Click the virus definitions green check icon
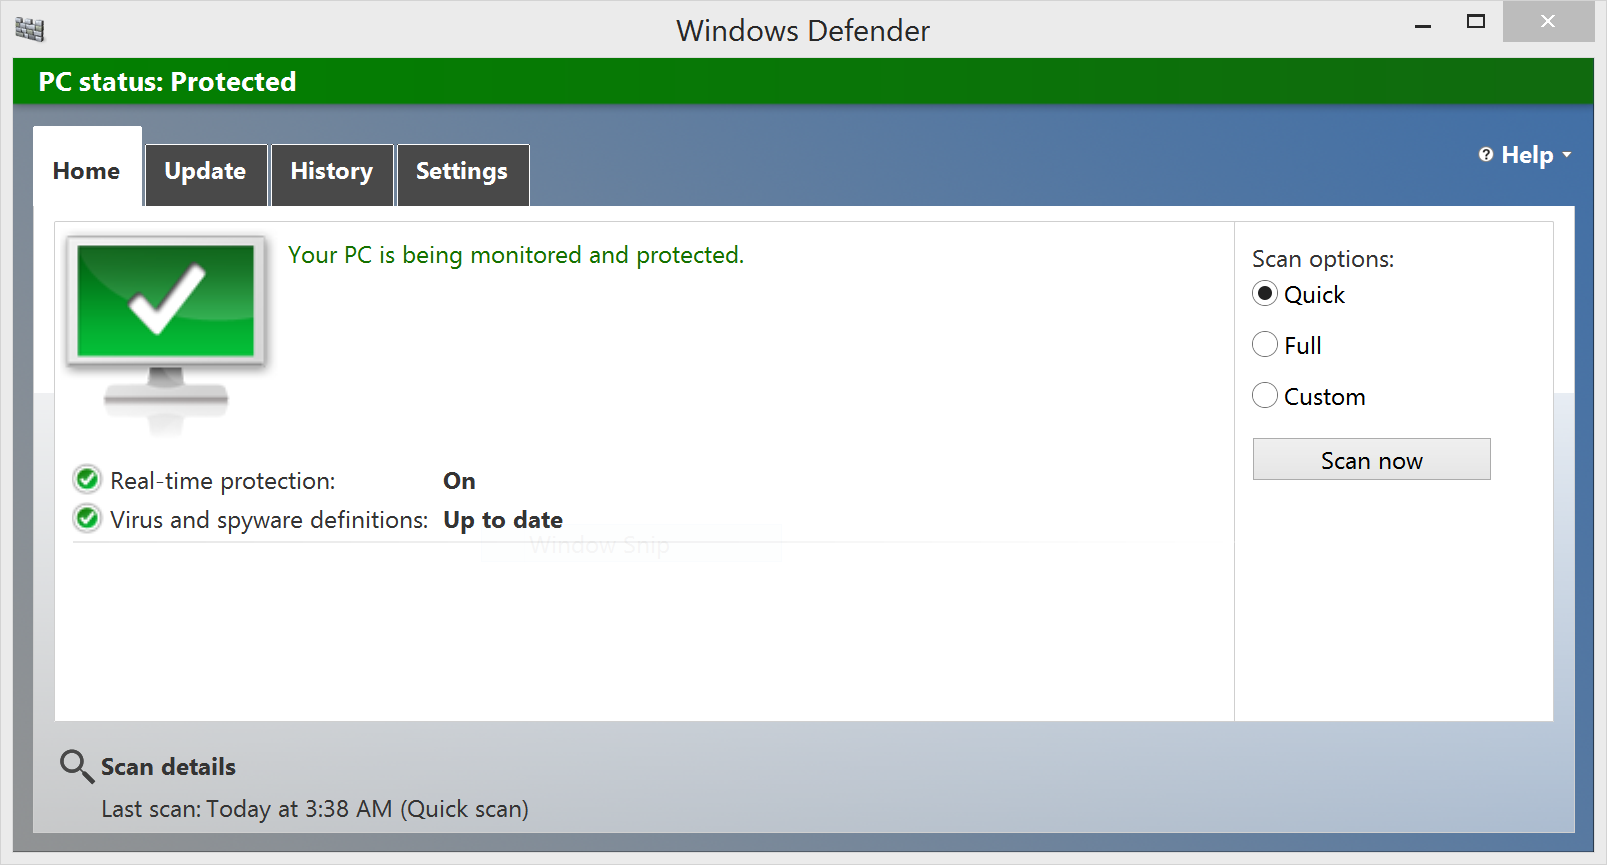The image size is (1607, 865). tap(88, 519)
